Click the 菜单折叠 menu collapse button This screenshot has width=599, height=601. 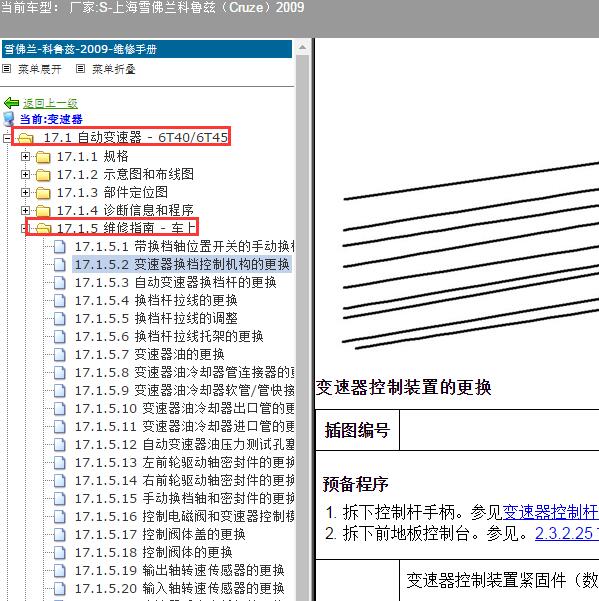pyautogui.click(x=106, y=69)
